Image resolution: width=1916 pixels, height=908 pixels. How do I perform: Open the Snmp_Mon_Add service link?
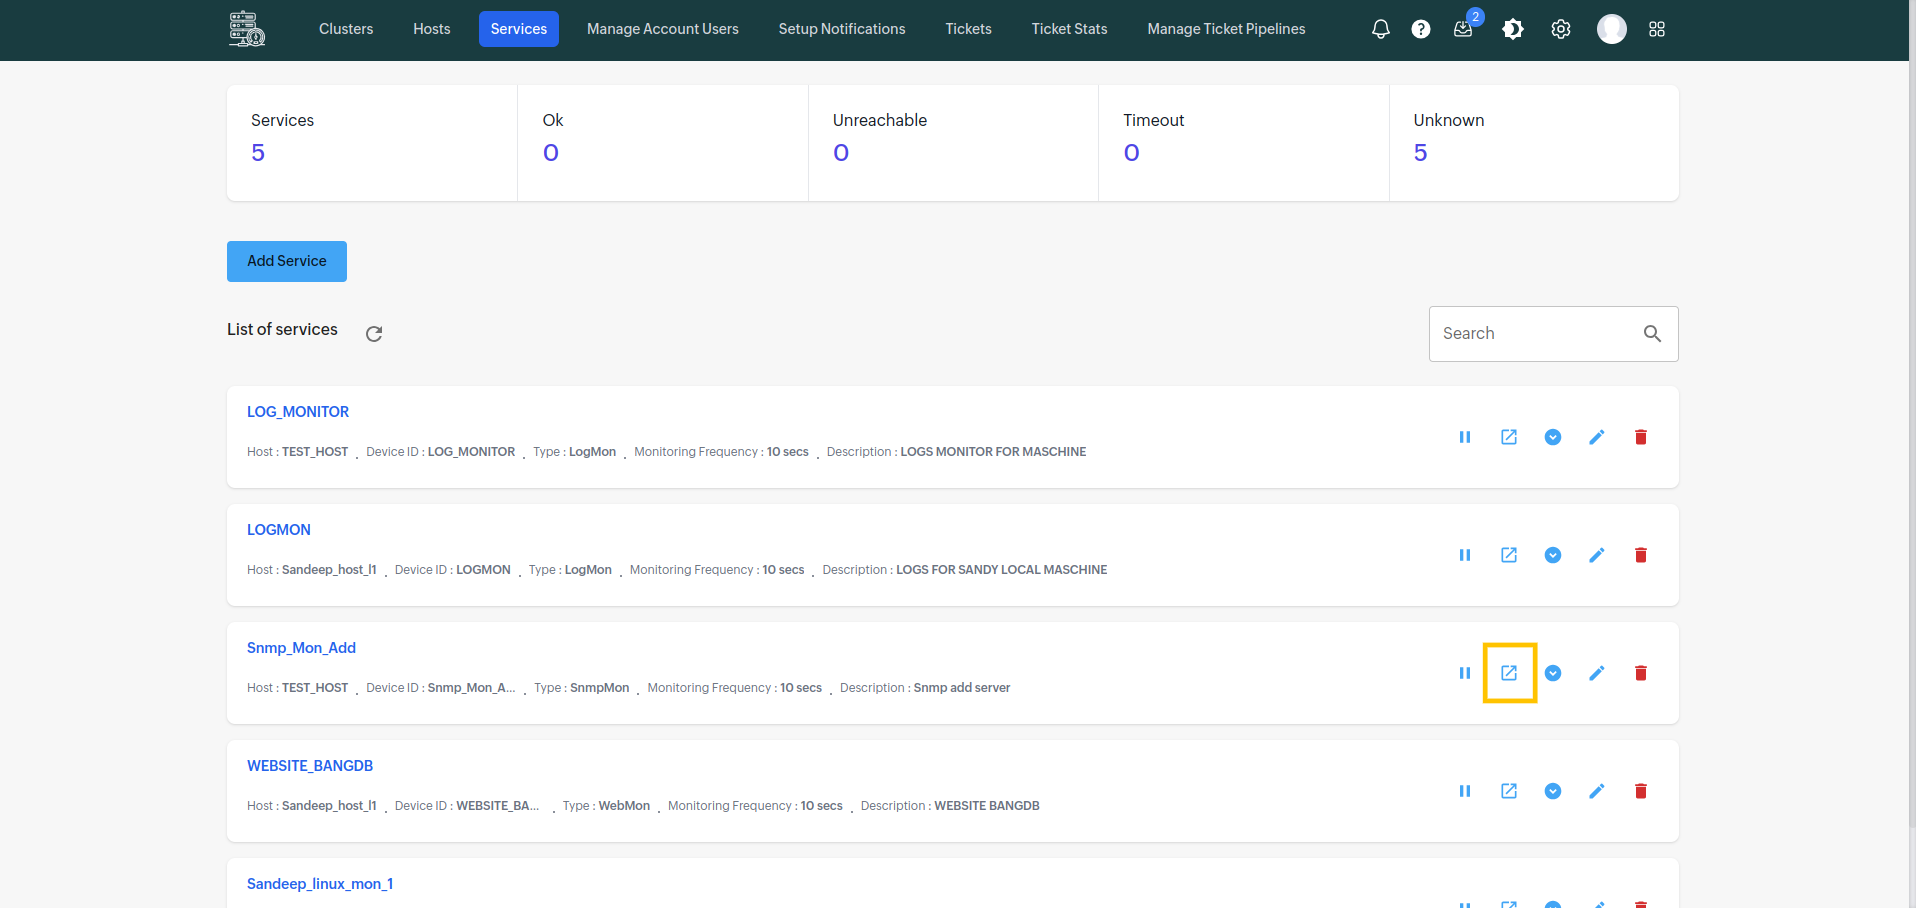pos(301,648)
